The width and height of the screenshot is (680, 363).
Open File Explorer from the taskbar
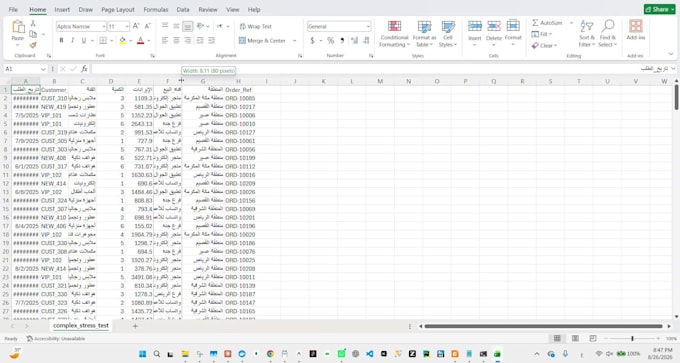coord(185,354)
